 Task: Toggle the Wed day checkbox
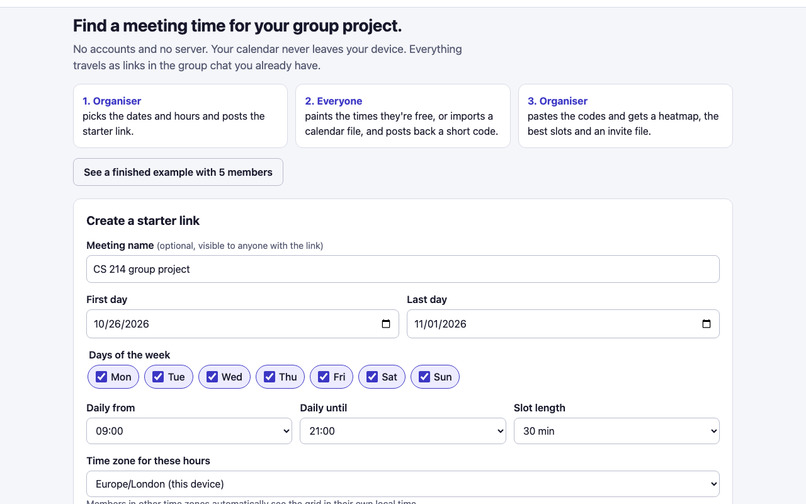212,377
